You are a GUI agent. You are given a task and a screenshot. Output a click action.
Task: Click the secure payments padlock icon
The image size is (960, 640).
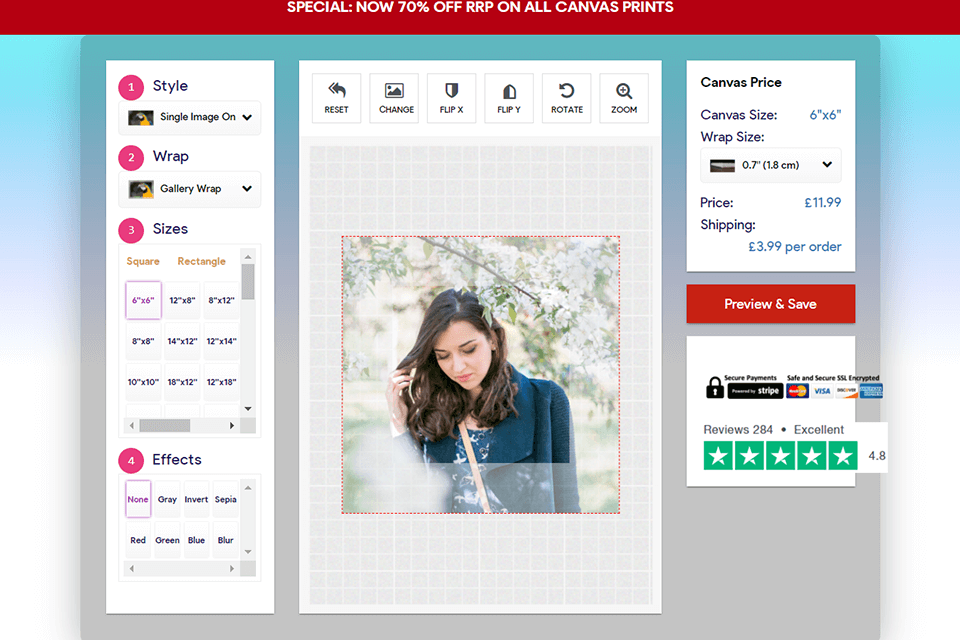coord(714,388)
